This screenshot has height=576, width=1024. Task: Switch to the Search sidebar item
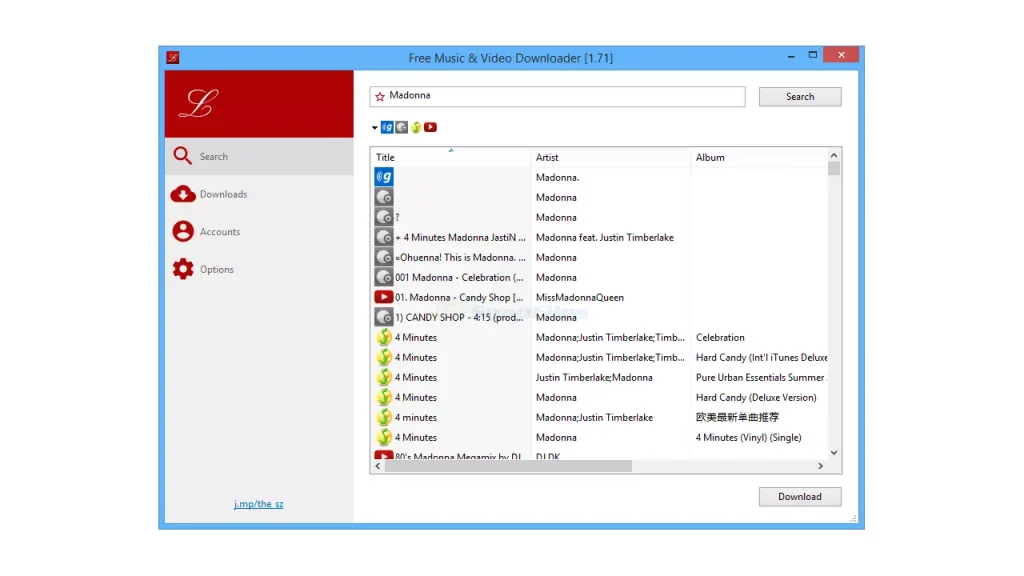coord(259,157)
